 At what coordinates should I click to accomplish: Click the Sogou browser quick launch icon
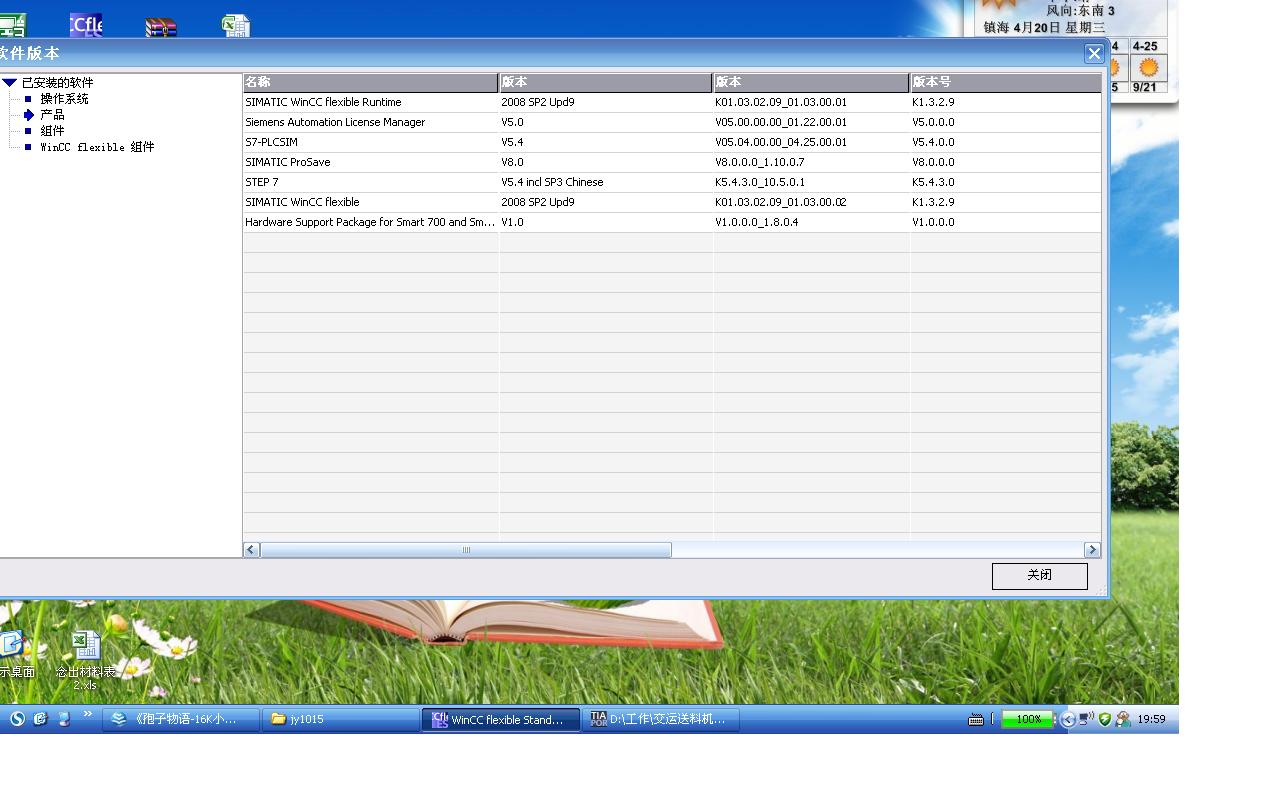17,718
